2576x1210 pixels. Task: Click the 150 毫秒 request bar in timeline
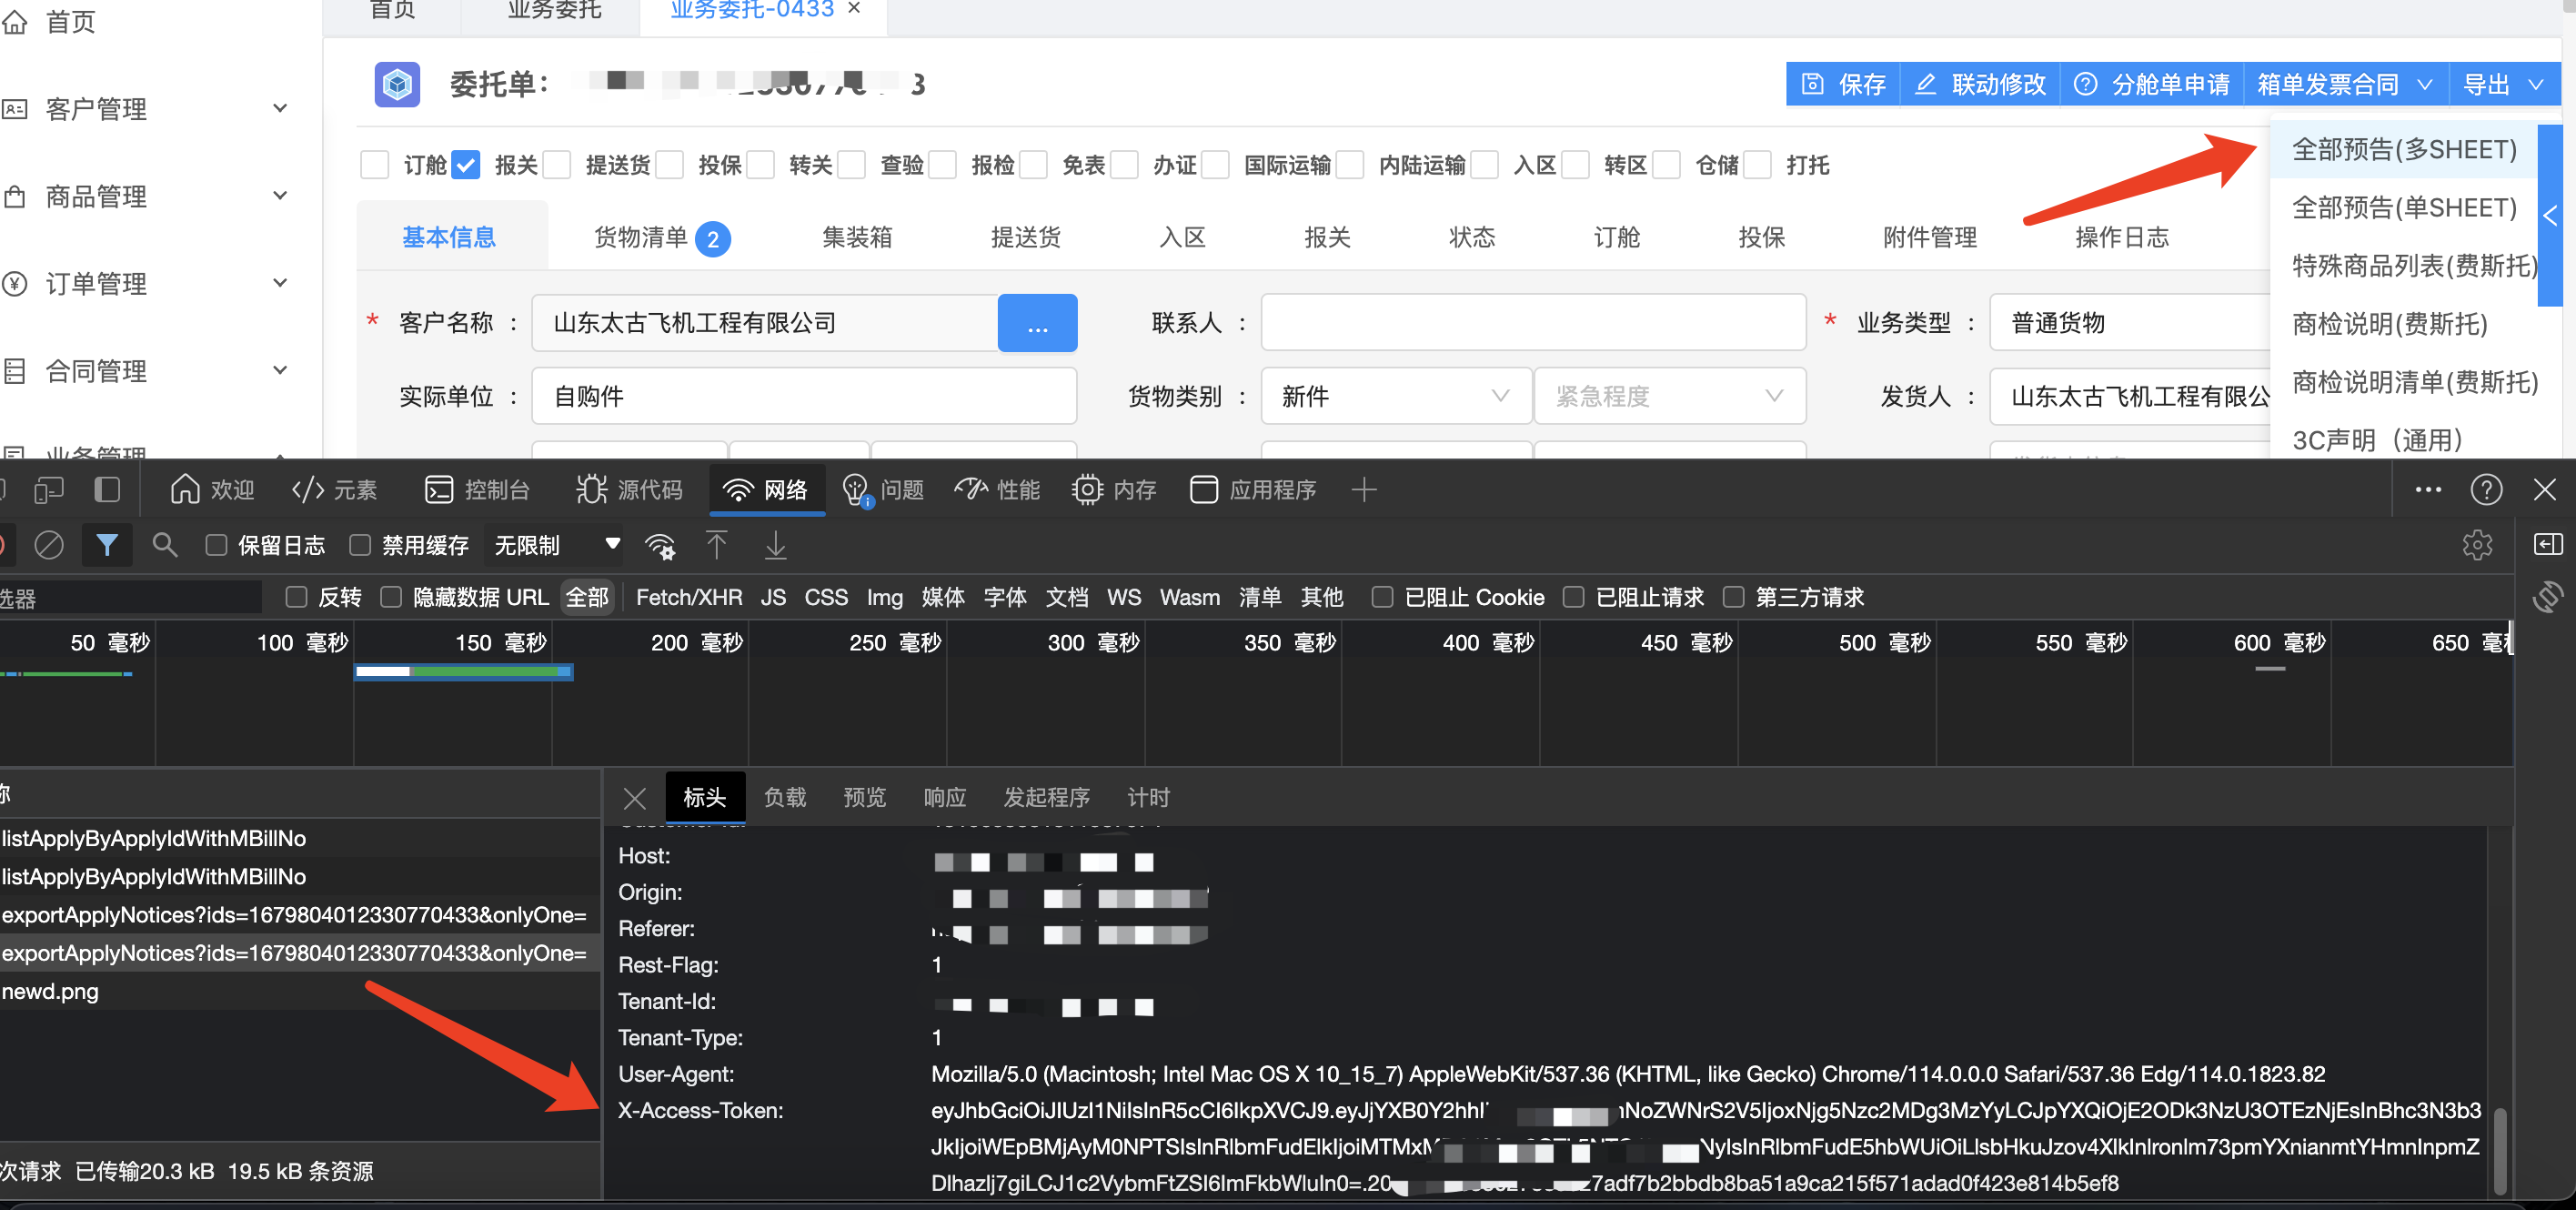[464, 671]
